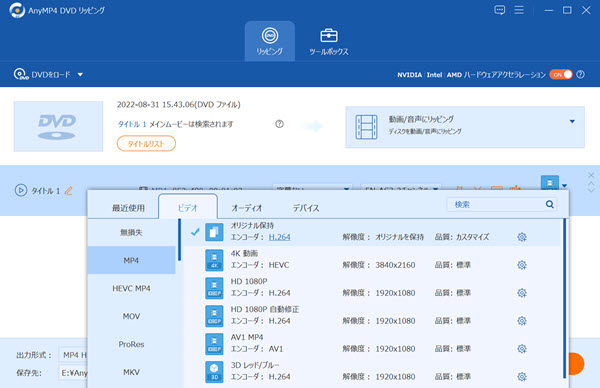Image resolution: width=600 pixels, height=388 pixels.
Task: Click the DVDをロード button
Action: pyautogui.click(x=42, y=74)
